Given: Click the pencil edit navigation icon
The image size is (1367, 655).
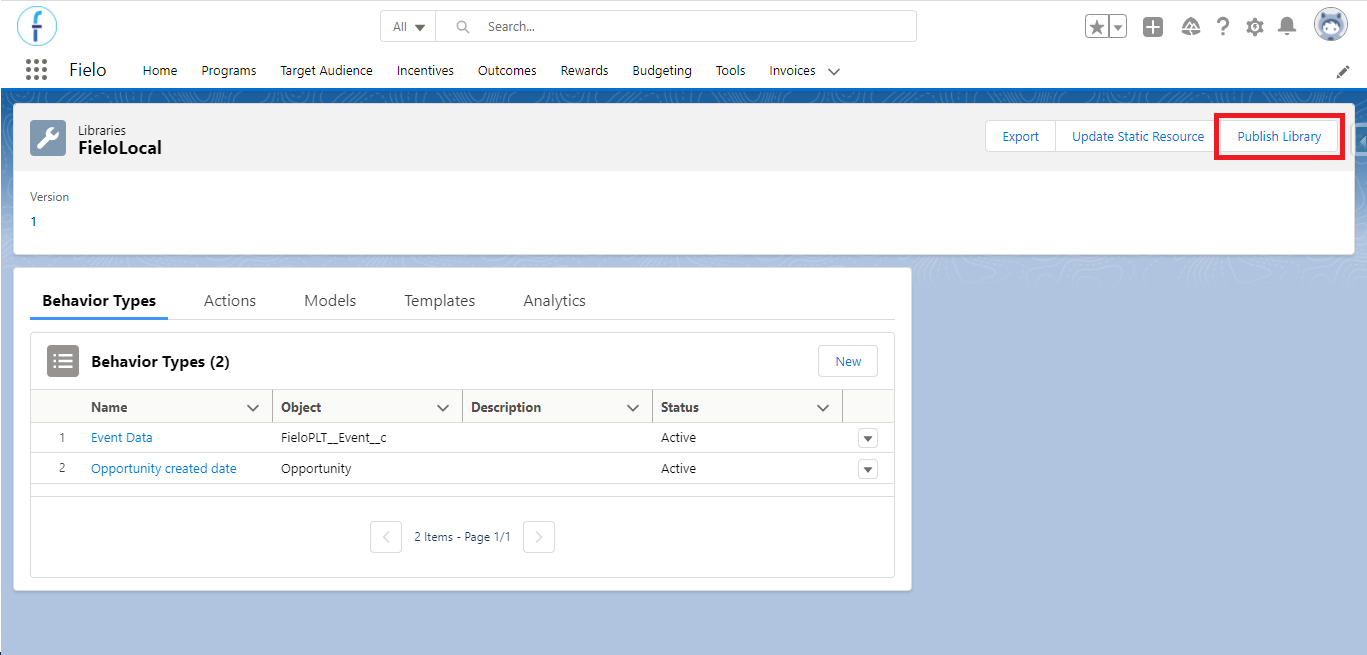Looking at the screenshot, I should [x=1343, y=72].
